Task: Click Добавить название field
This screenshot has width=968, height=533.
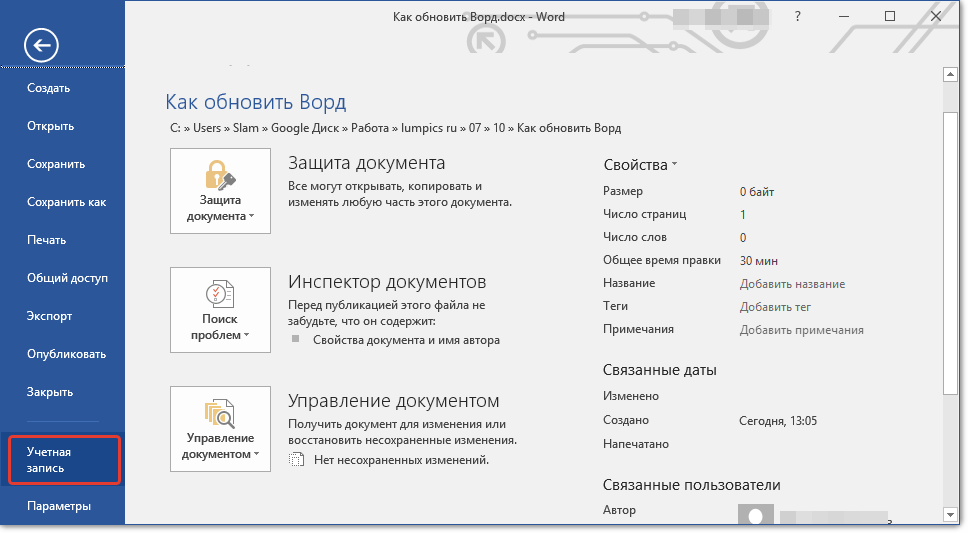Action: pos(792,284)
